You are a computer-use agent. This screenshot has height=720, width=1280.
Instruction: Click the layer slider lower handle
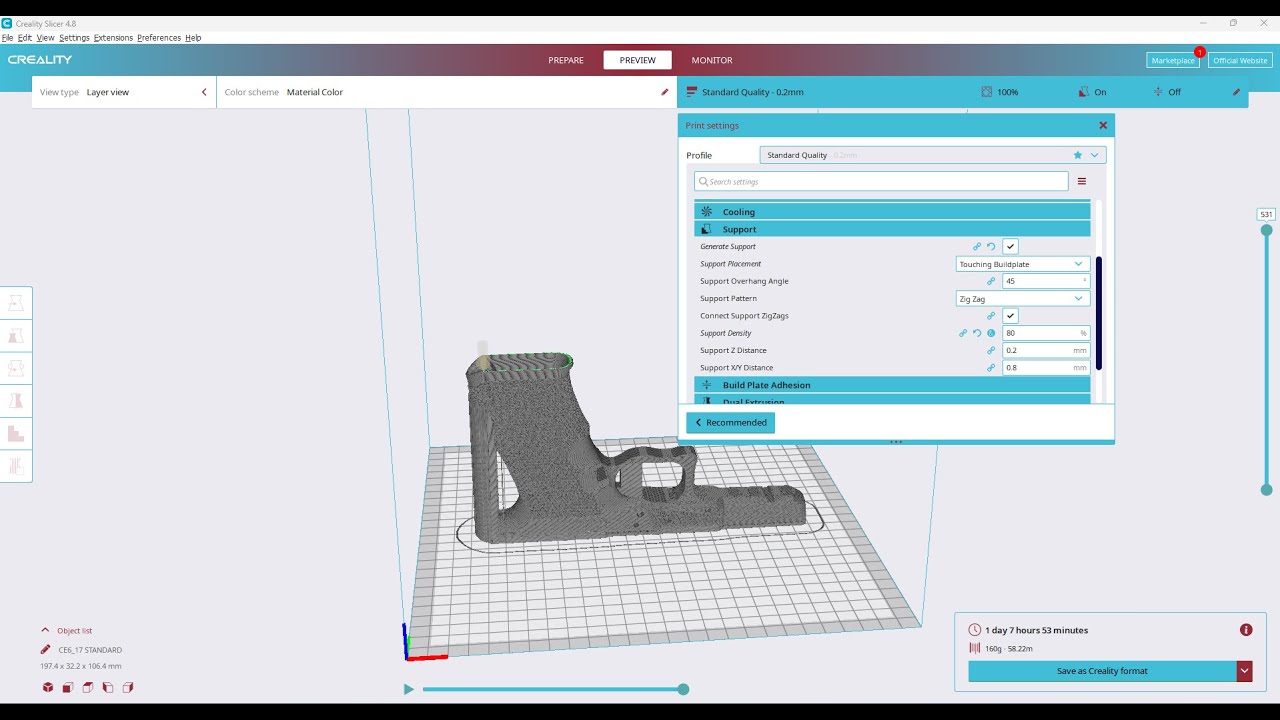[1266, 490]
